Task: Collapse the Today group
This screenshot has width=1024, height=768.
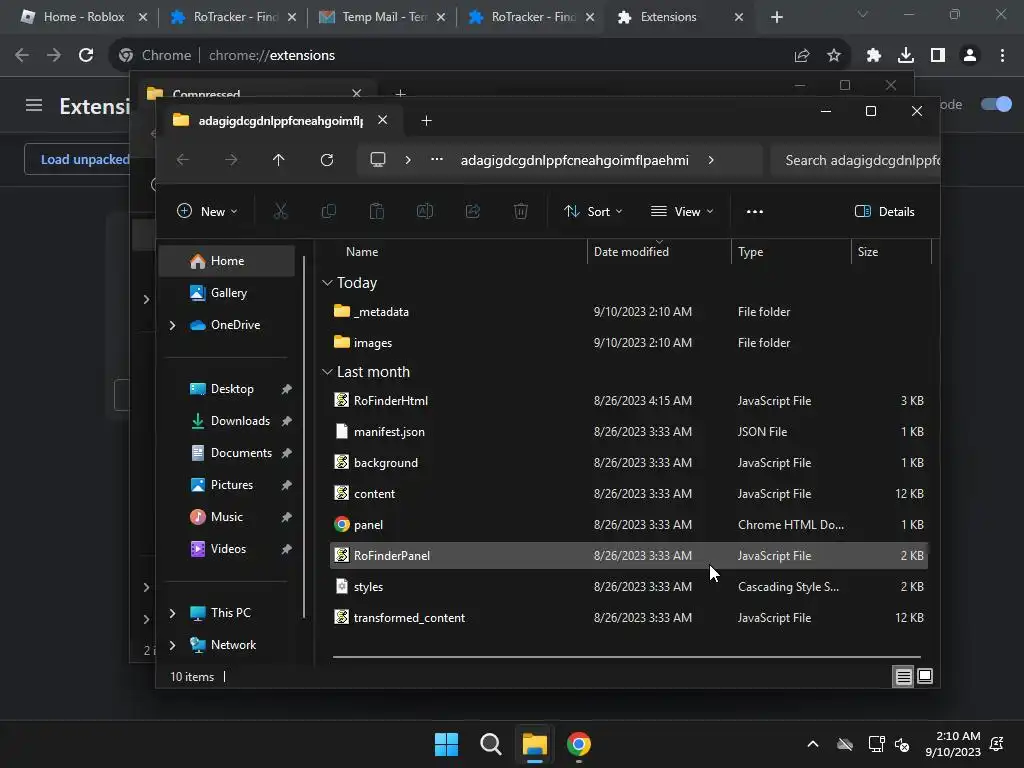Action: (327, 283)
